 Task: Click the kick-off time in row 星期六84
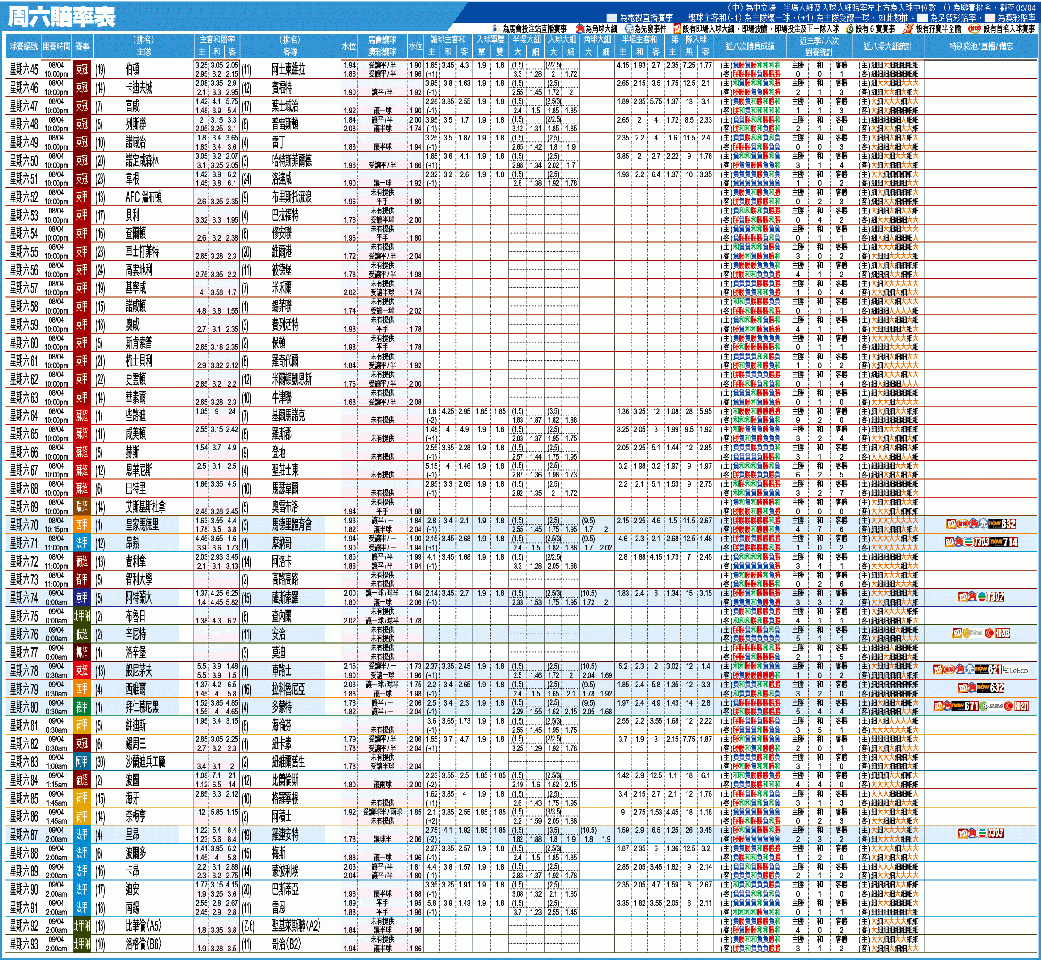(x=56, y=779)
